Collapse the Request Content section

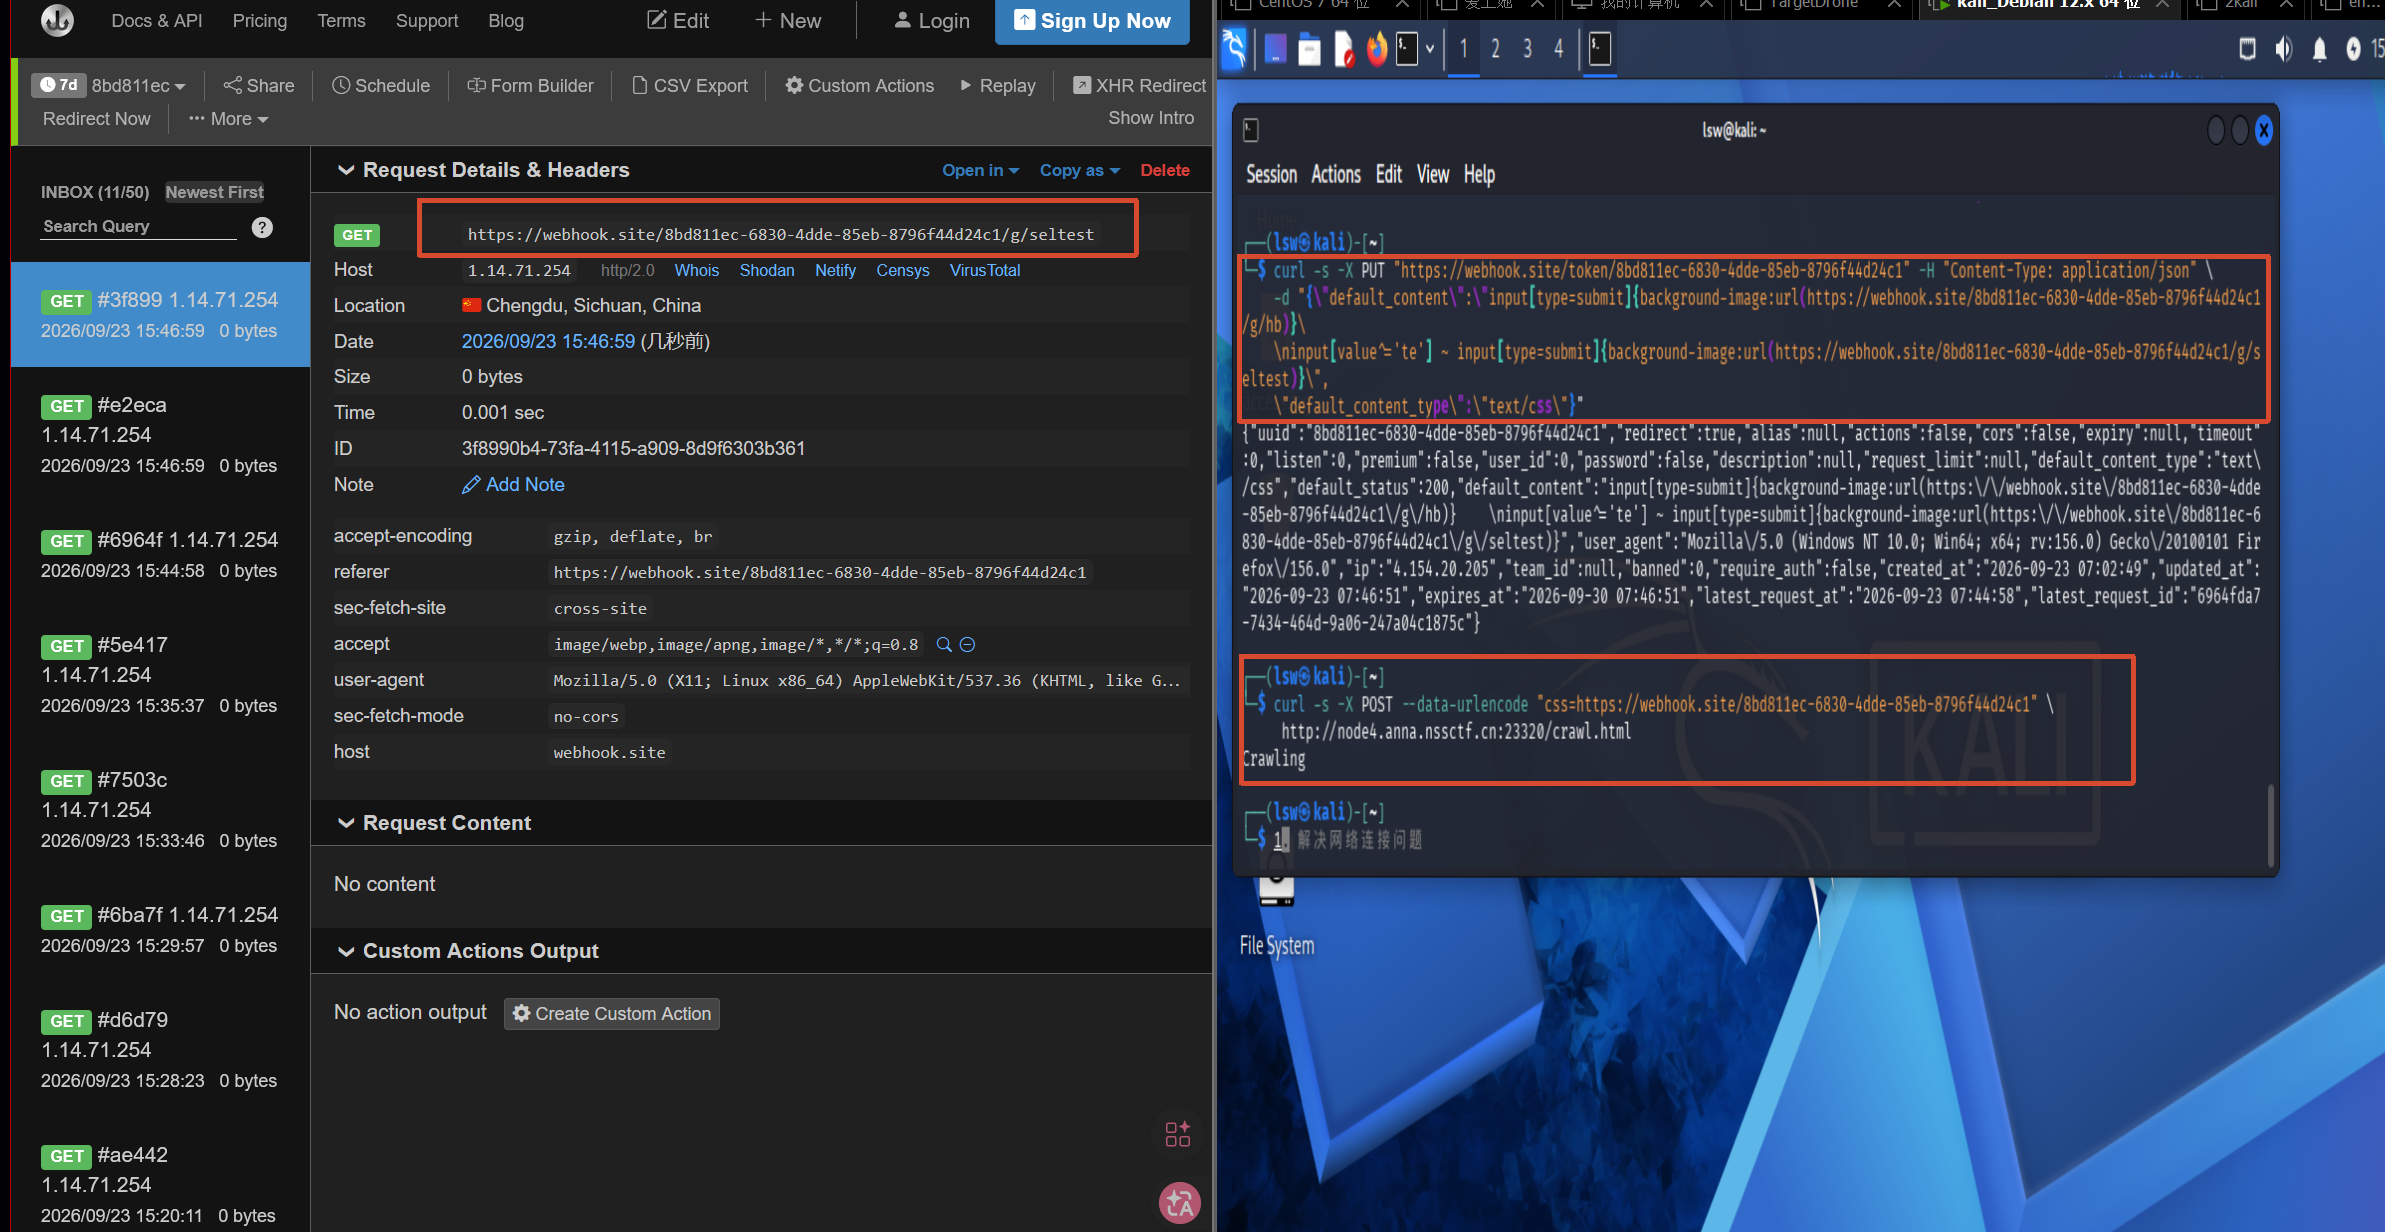pyautogui.click(x=346, y=823)
